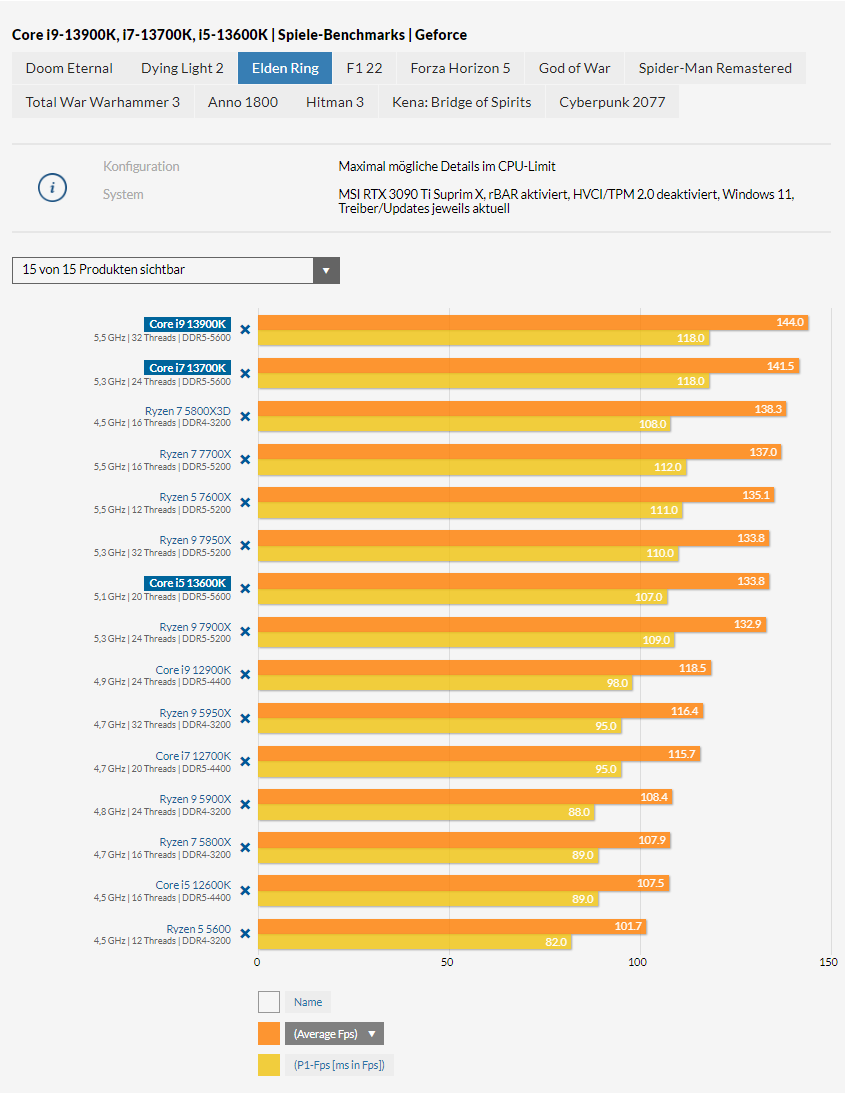This screenshot has width=846, height=1093.
Task: Switch to the Anno 1800 tab
Action: click(243, 102)
